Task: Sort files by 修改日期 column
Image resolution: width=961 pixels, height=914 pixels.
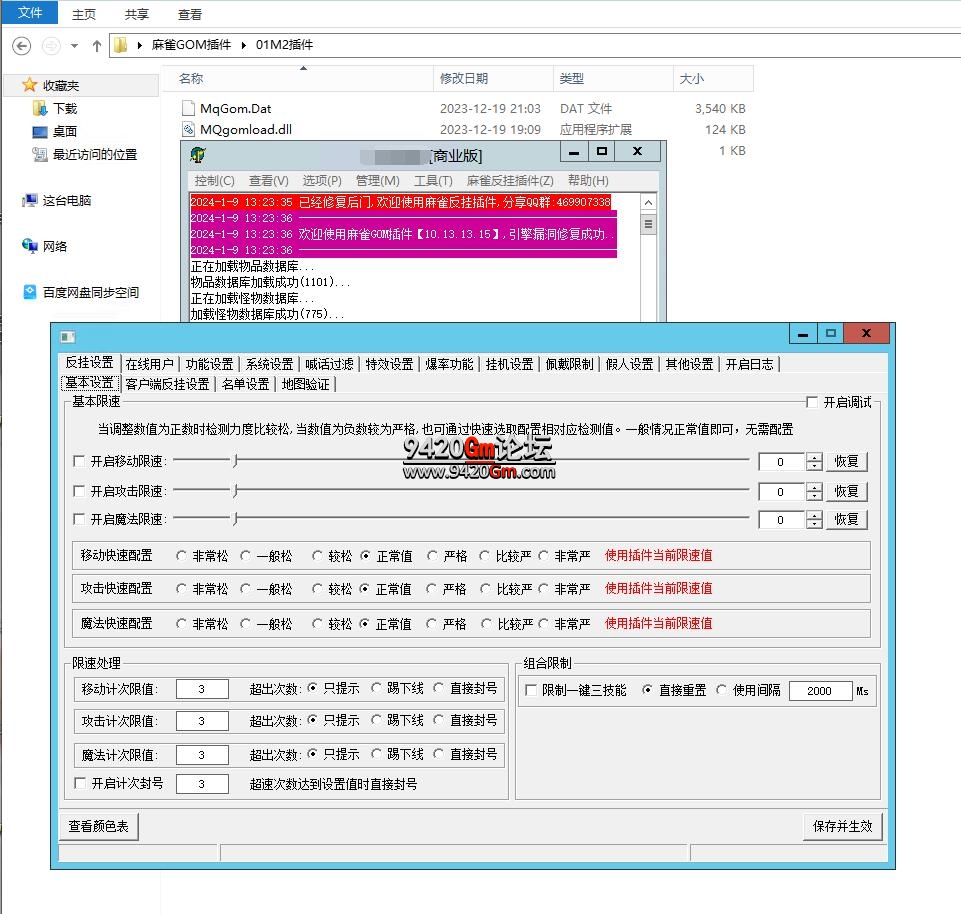Action: 493,78
